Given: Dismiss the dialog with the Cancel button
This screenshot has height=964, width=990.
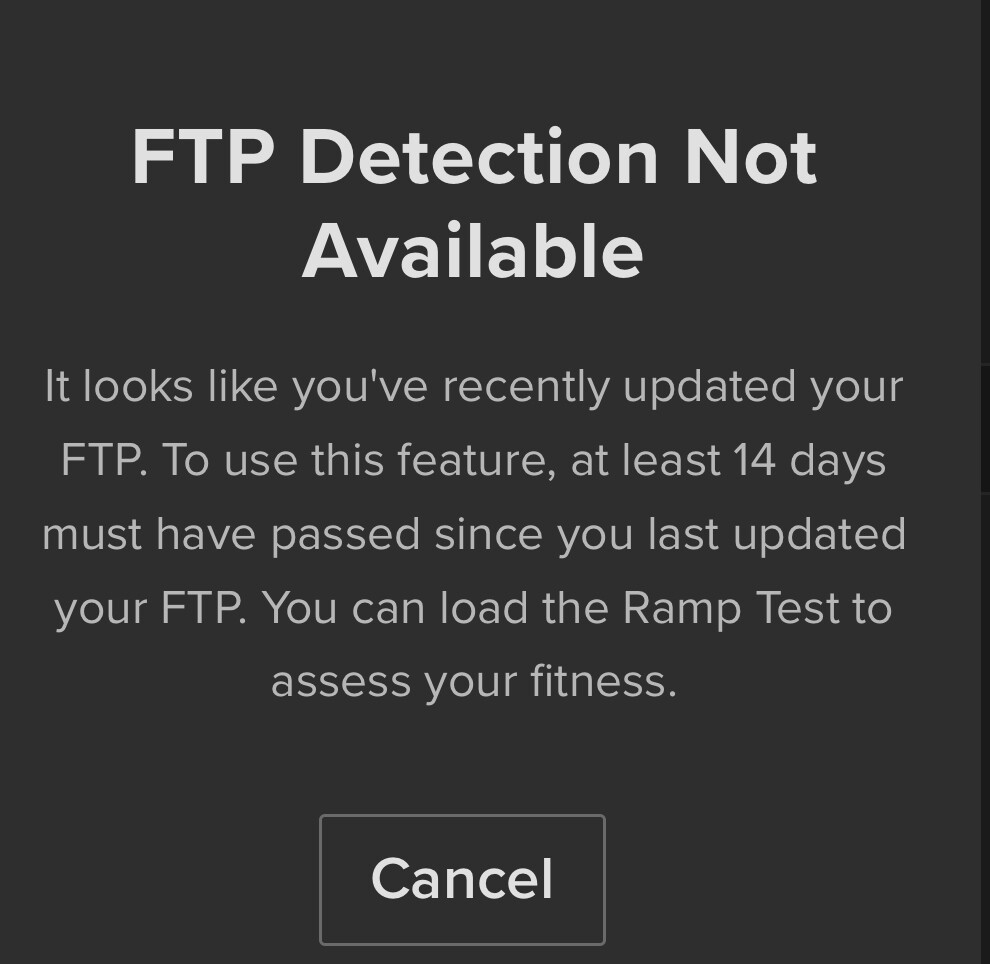Looking at the screenshot, I should pos(462,879).
